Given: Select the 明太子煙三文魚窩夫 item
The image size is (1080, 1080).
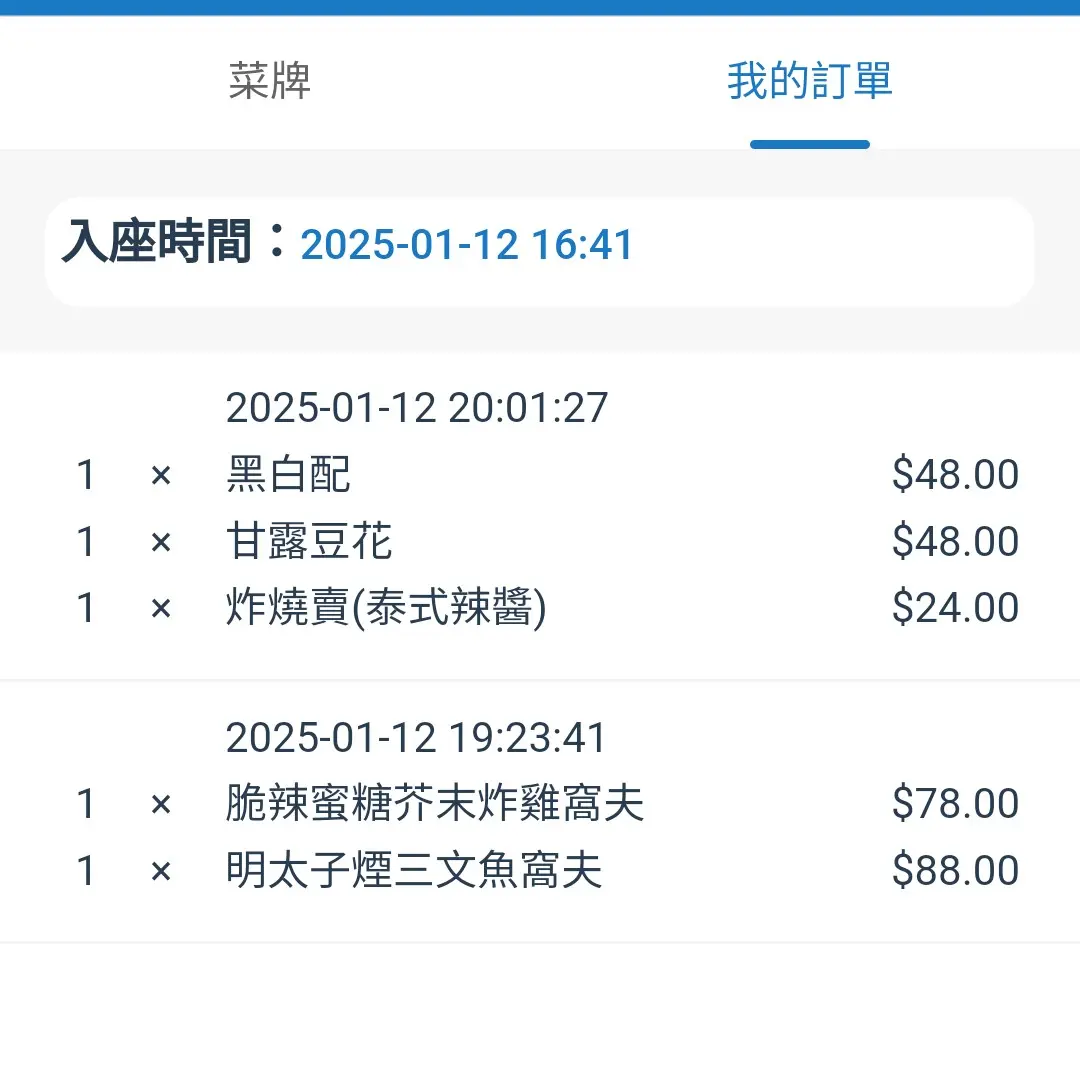Looking at the screenshot, I should (x=414, y=871).
